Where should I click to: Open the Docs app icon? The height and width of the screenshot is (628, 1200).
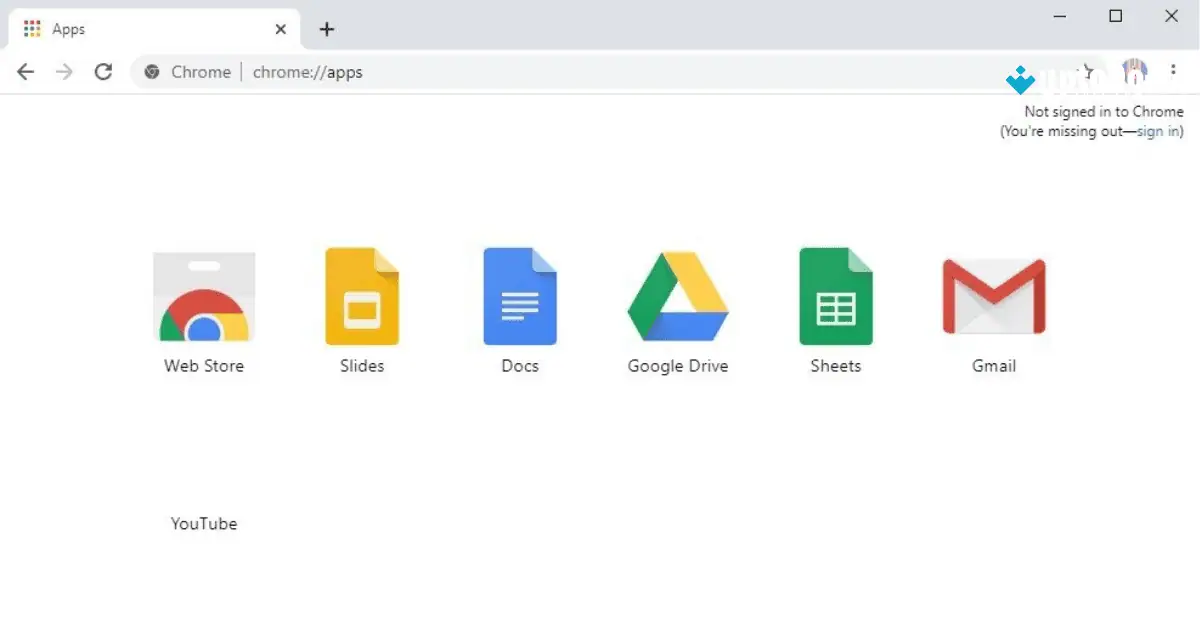click(519, 295)
